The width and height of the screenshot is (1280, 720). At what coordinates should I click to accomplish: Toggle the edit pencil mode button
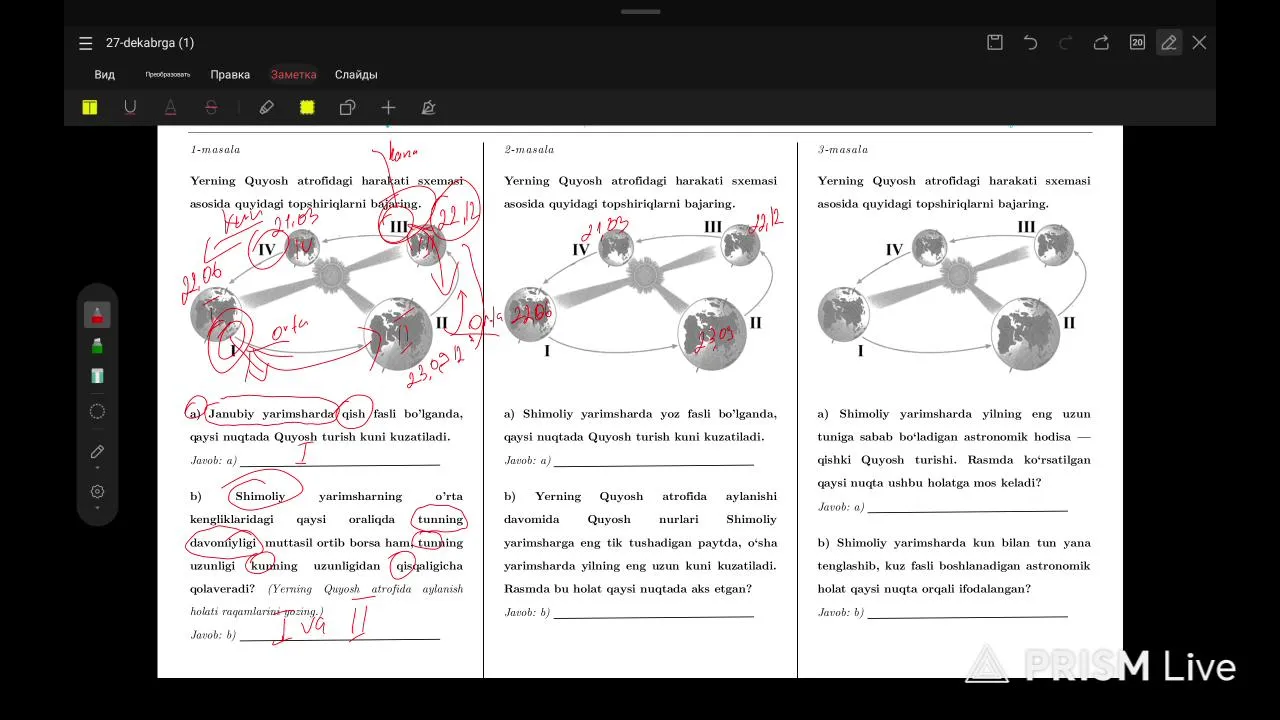(1168, 42)
